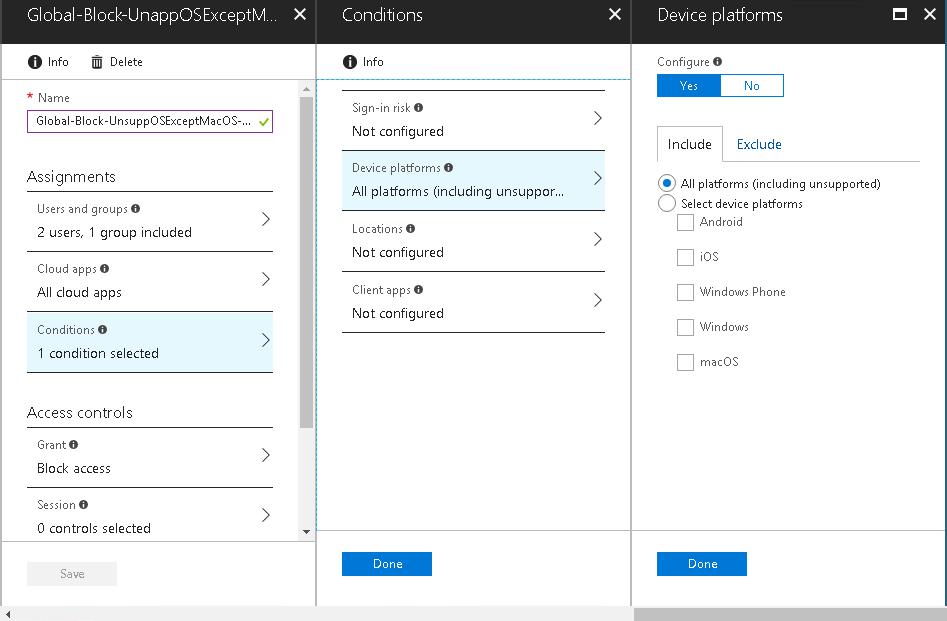Switch to the Include tab
Screen dimensions: 947x621
click(690, 144)
